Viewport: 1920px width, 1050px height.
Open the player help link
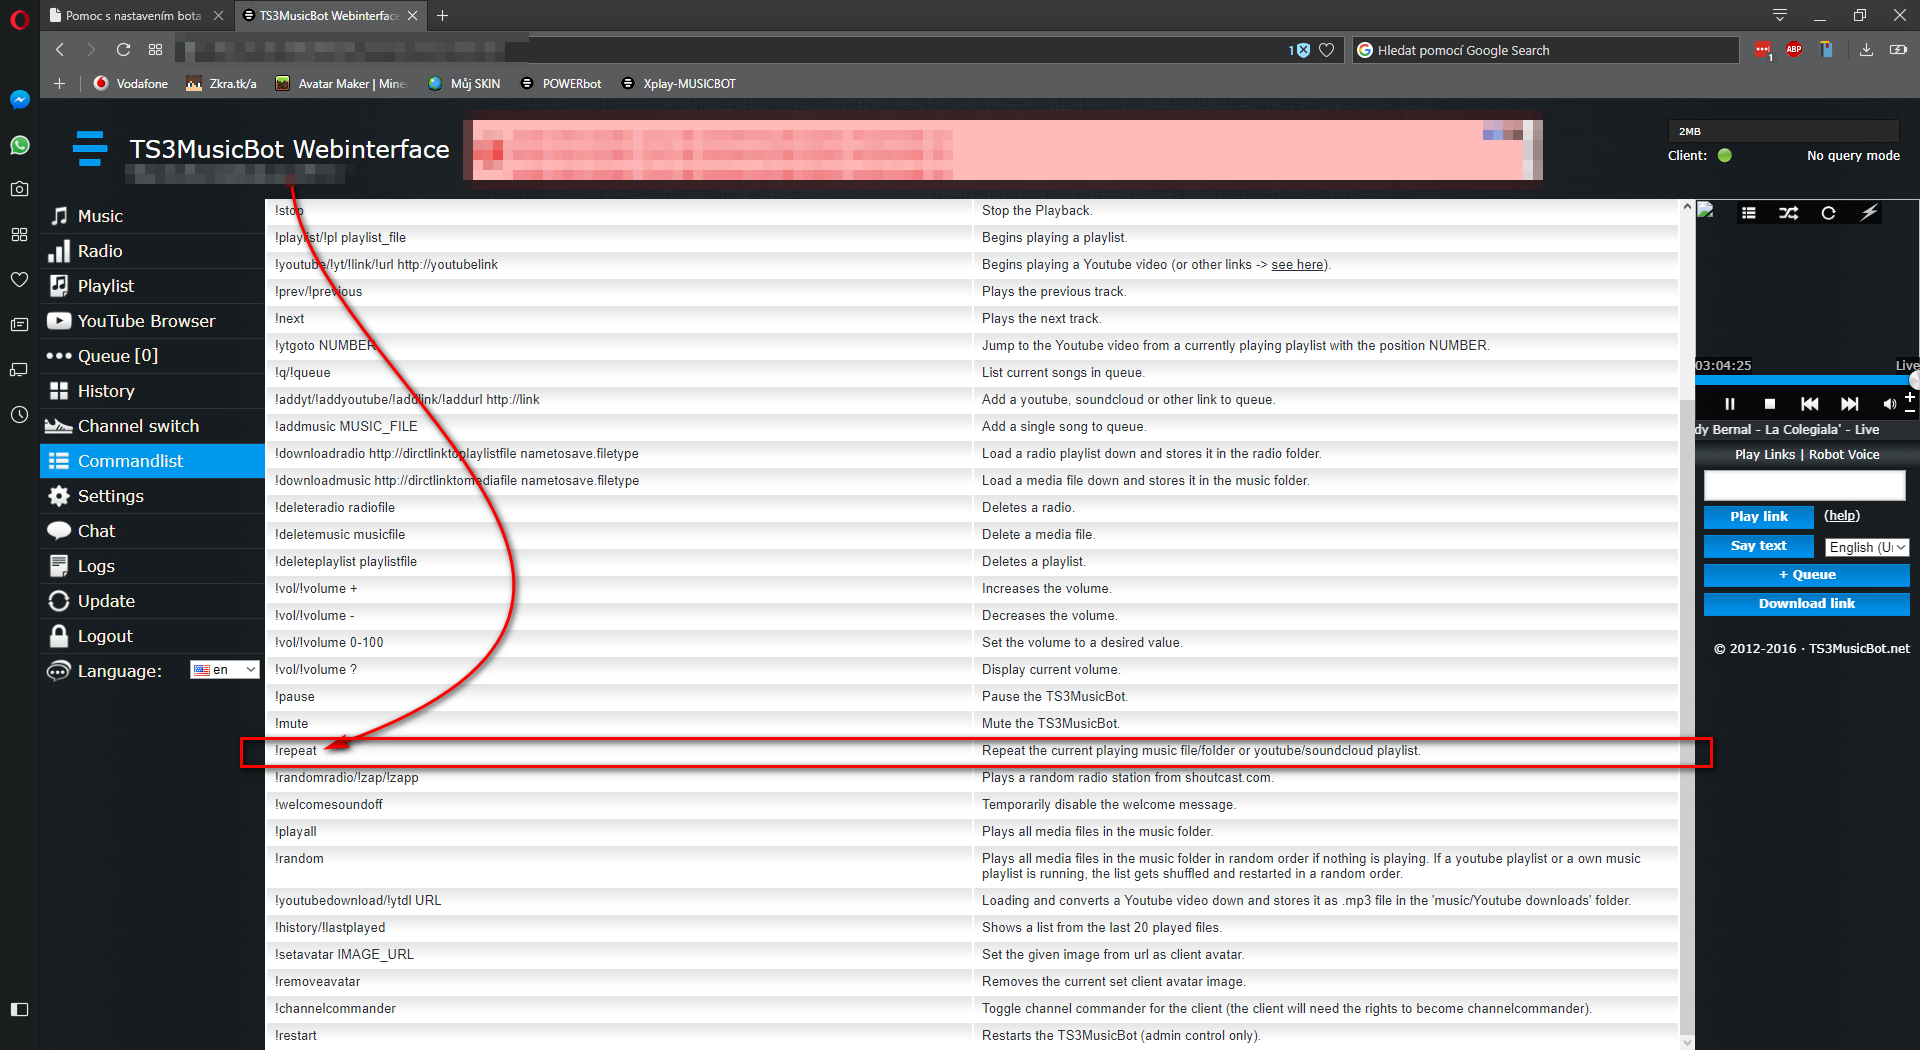tap(1842, 516)
